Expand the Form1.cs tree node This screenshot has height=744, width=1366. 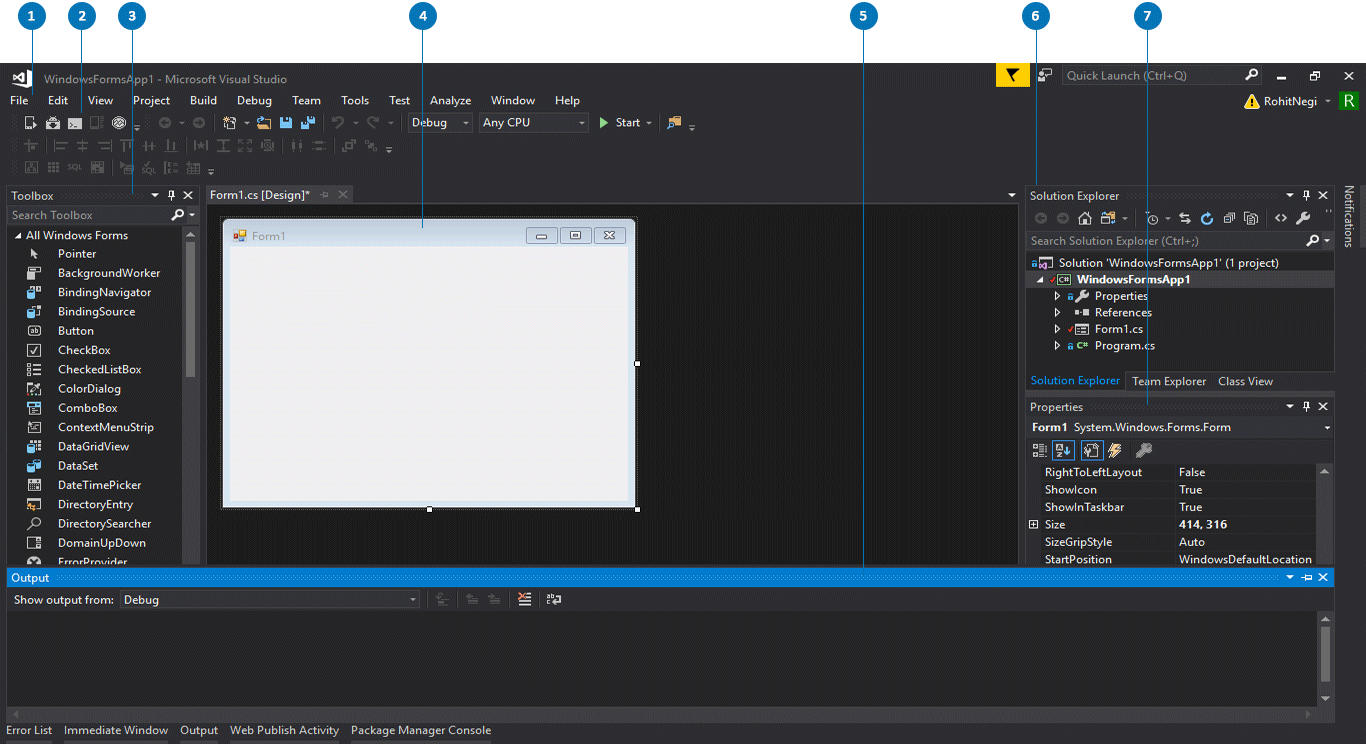(x=1058, y=329)
